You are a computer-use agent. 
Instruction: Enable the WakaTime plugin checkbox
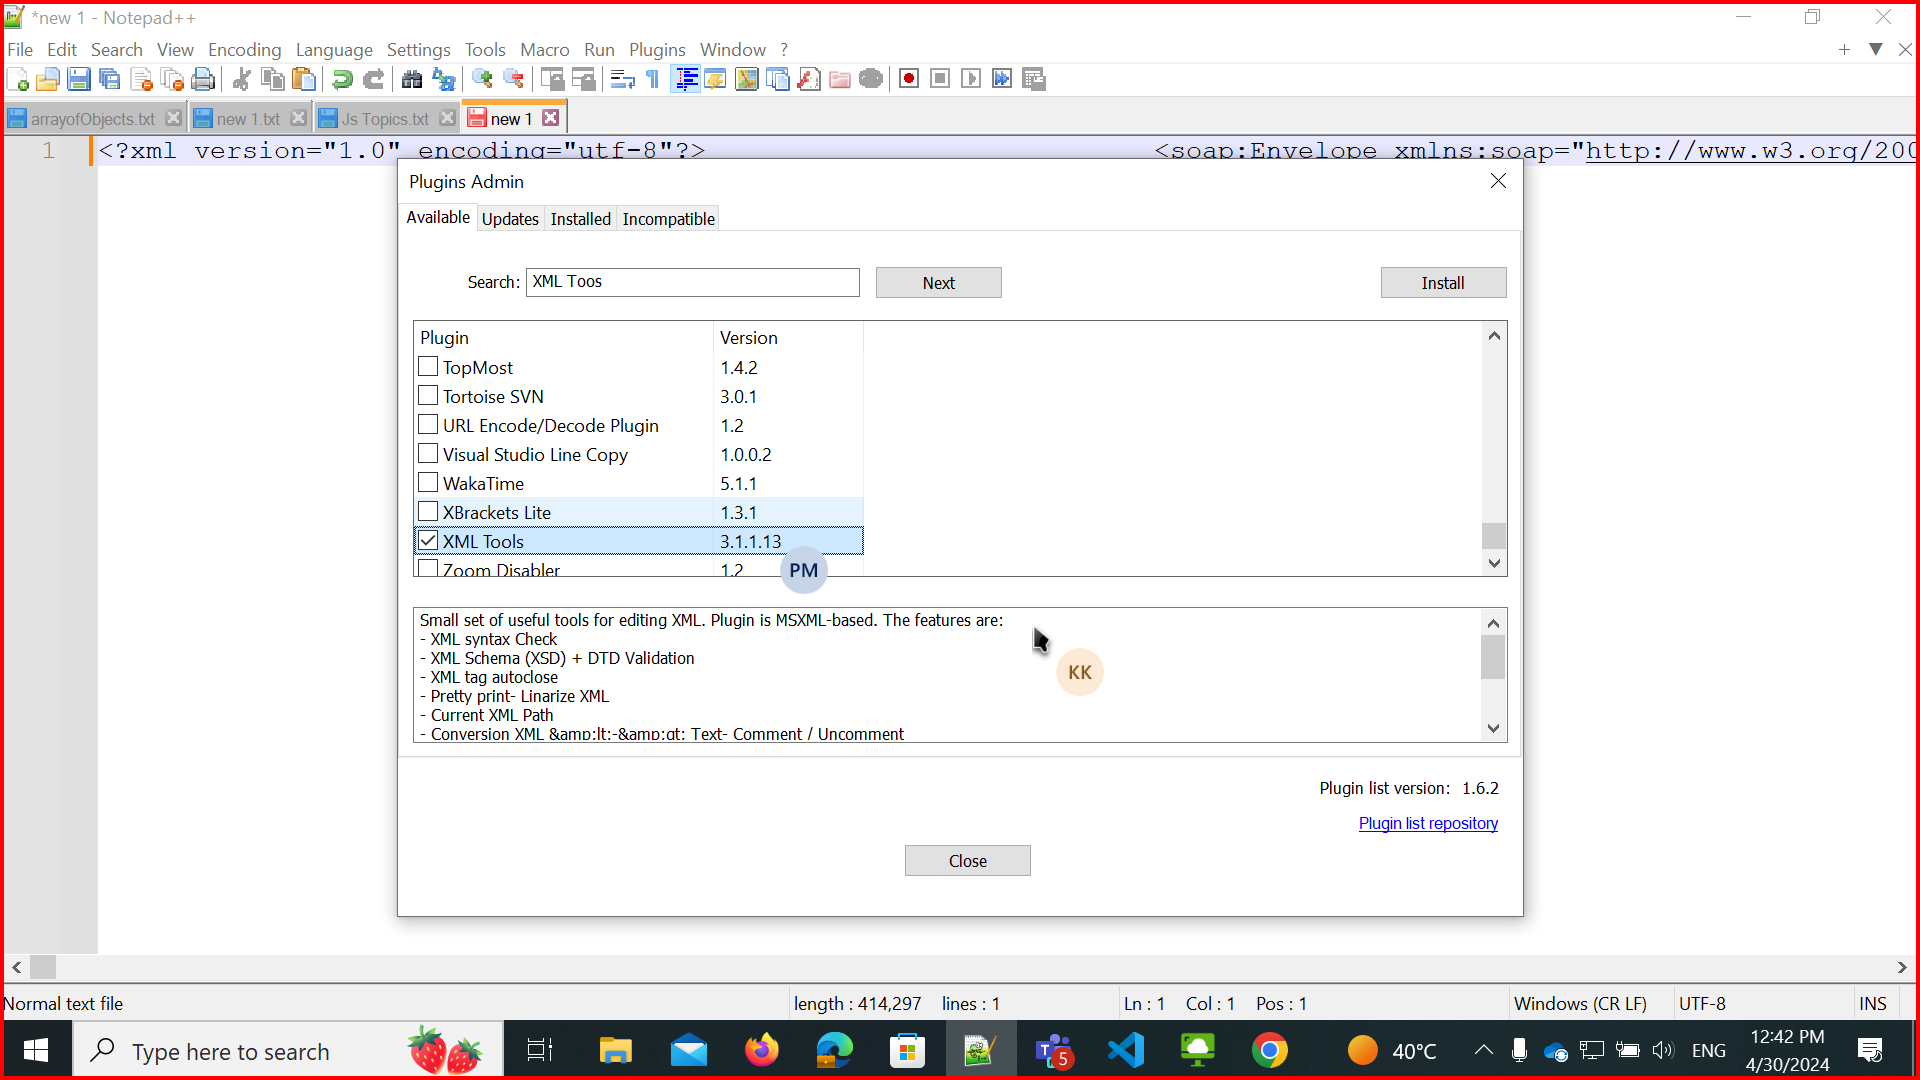[x=428, y=483]
